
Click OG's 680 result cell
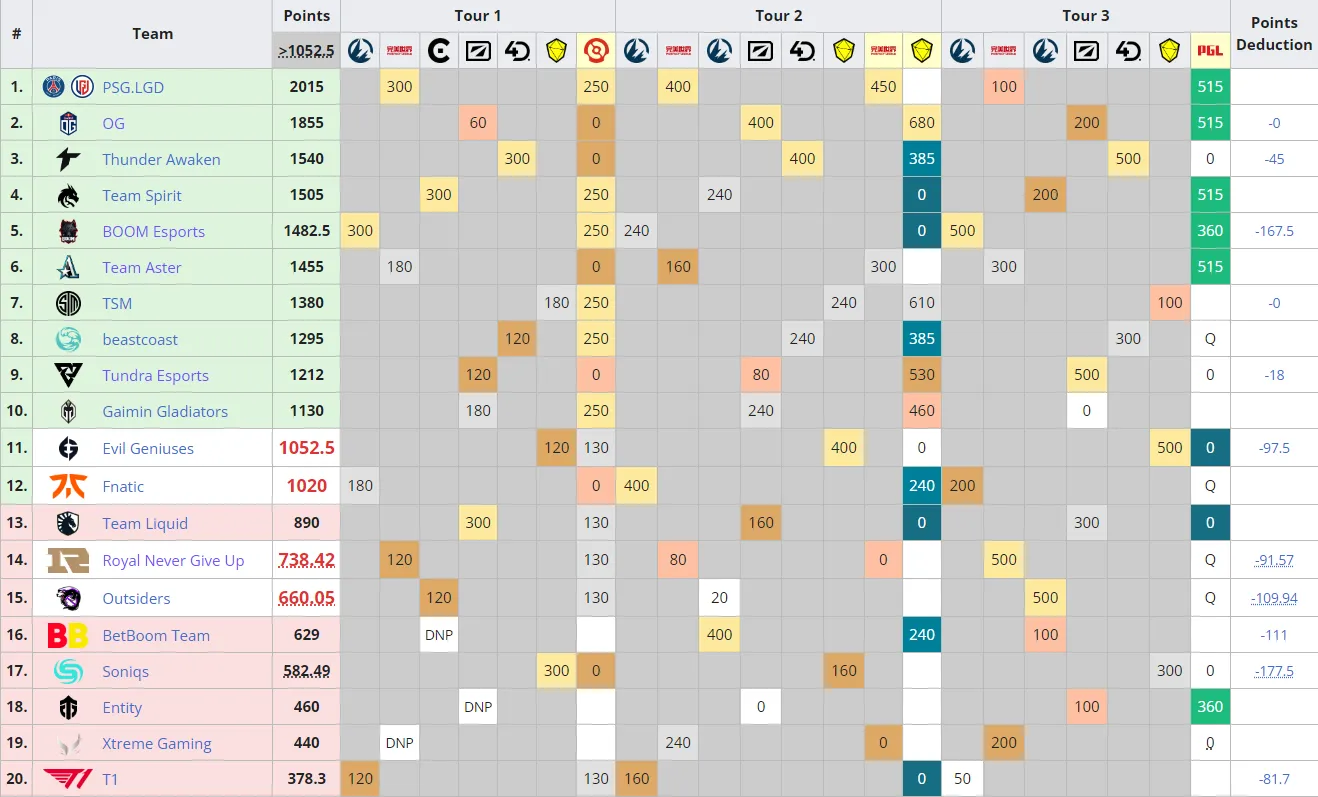pos(922,123)
